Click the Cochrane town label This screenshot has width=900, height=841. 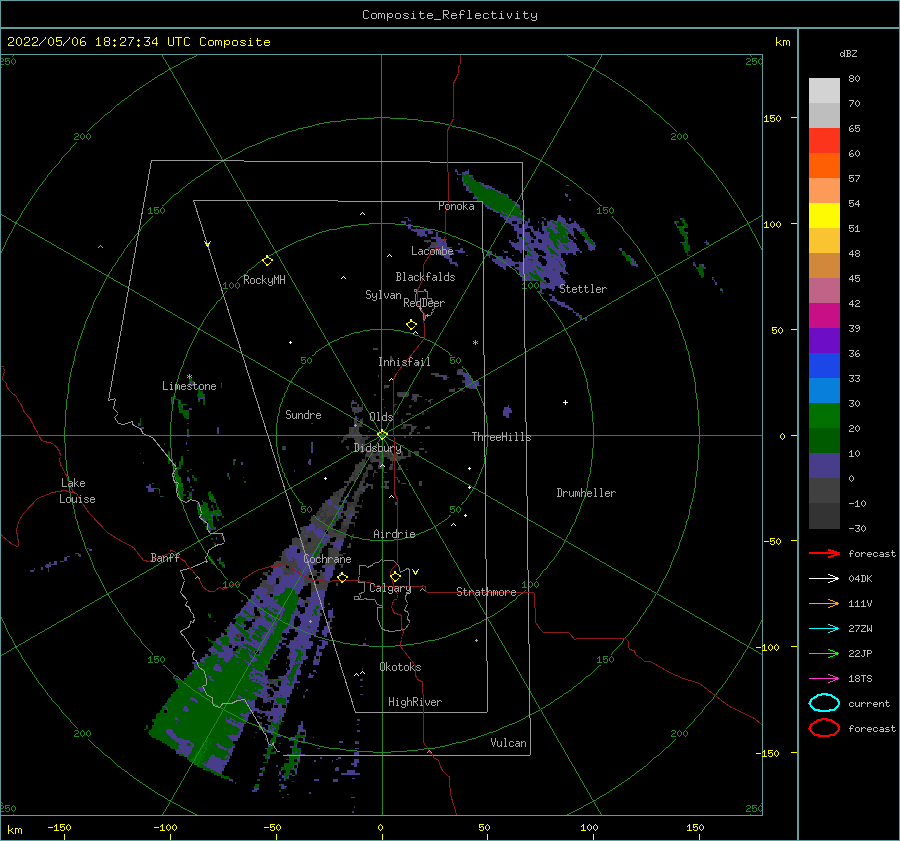tap(327, 559)
